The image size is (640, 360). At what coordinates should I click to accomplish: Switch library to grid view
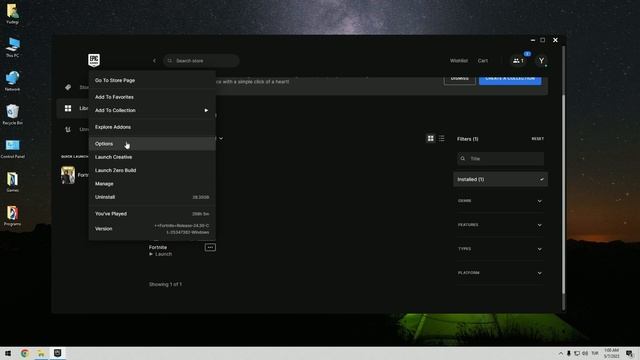point(431,139)
